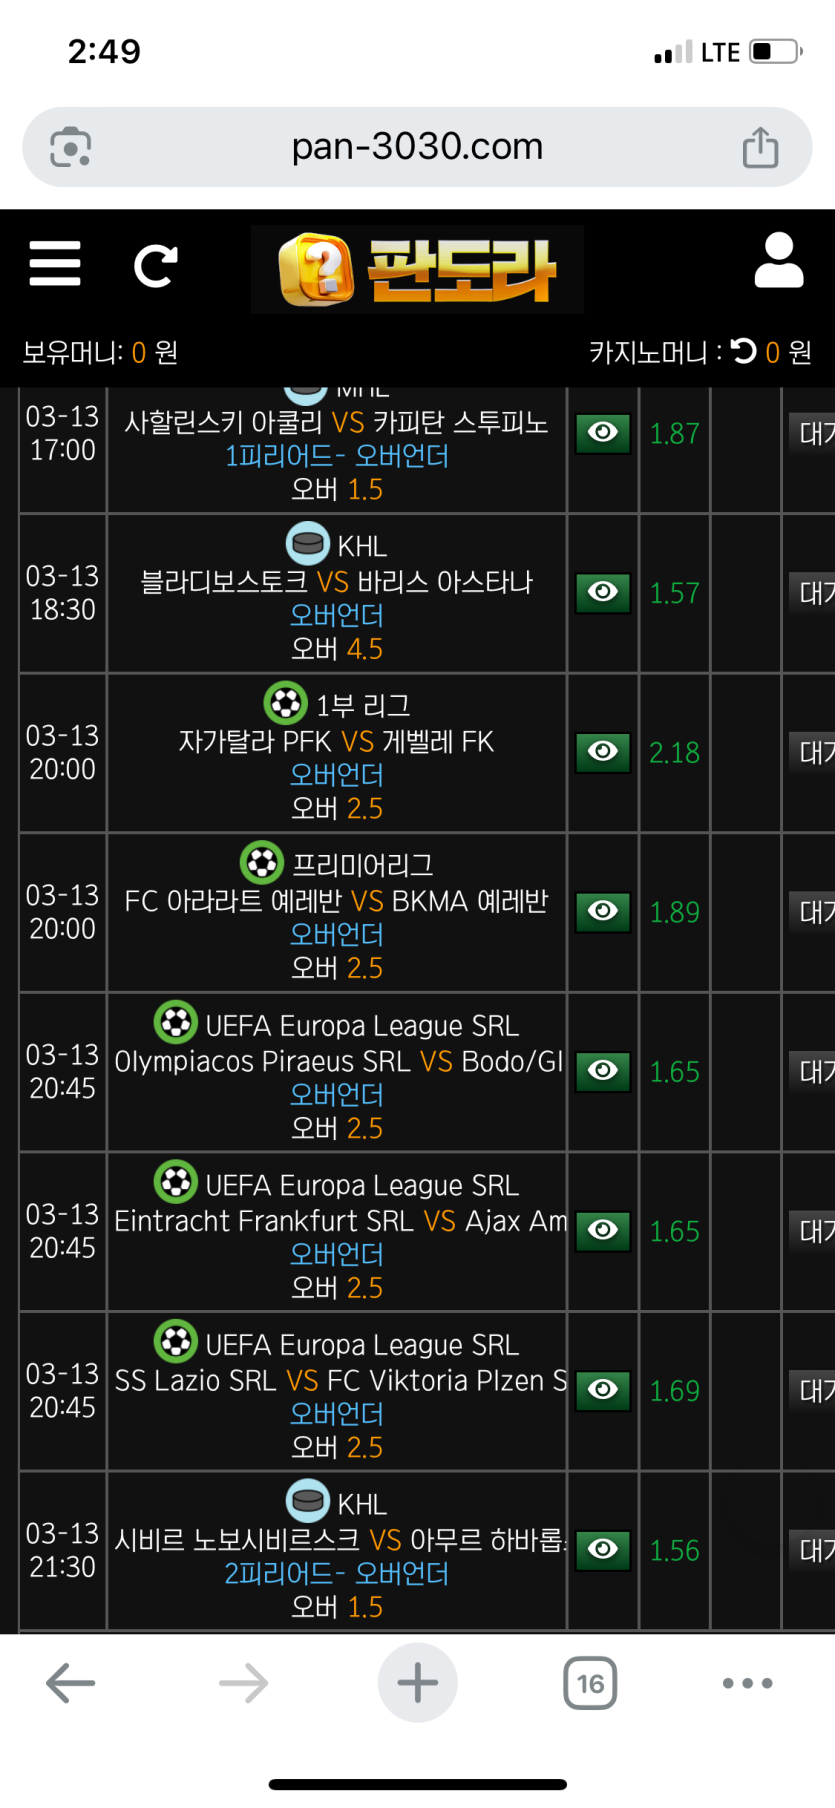The width and height of the screenshot is (835, 1808).
Task: Open the user profile icon
Action: [779, 261]
